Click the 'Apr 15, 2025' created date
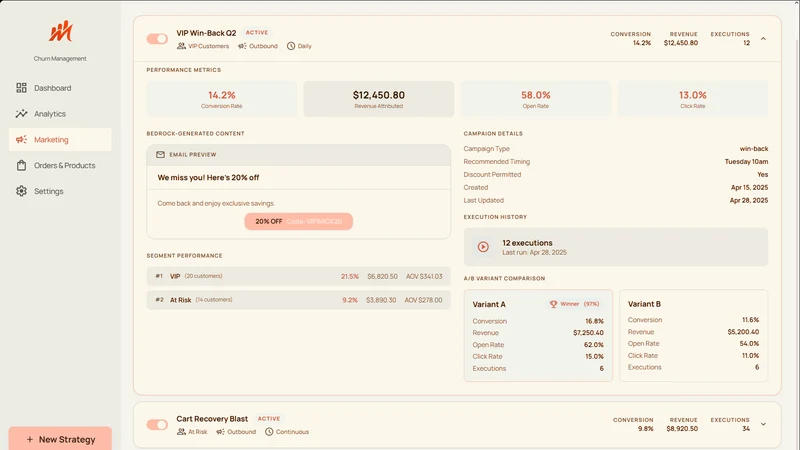Screen dimensions: 800x450 [749, 188]
